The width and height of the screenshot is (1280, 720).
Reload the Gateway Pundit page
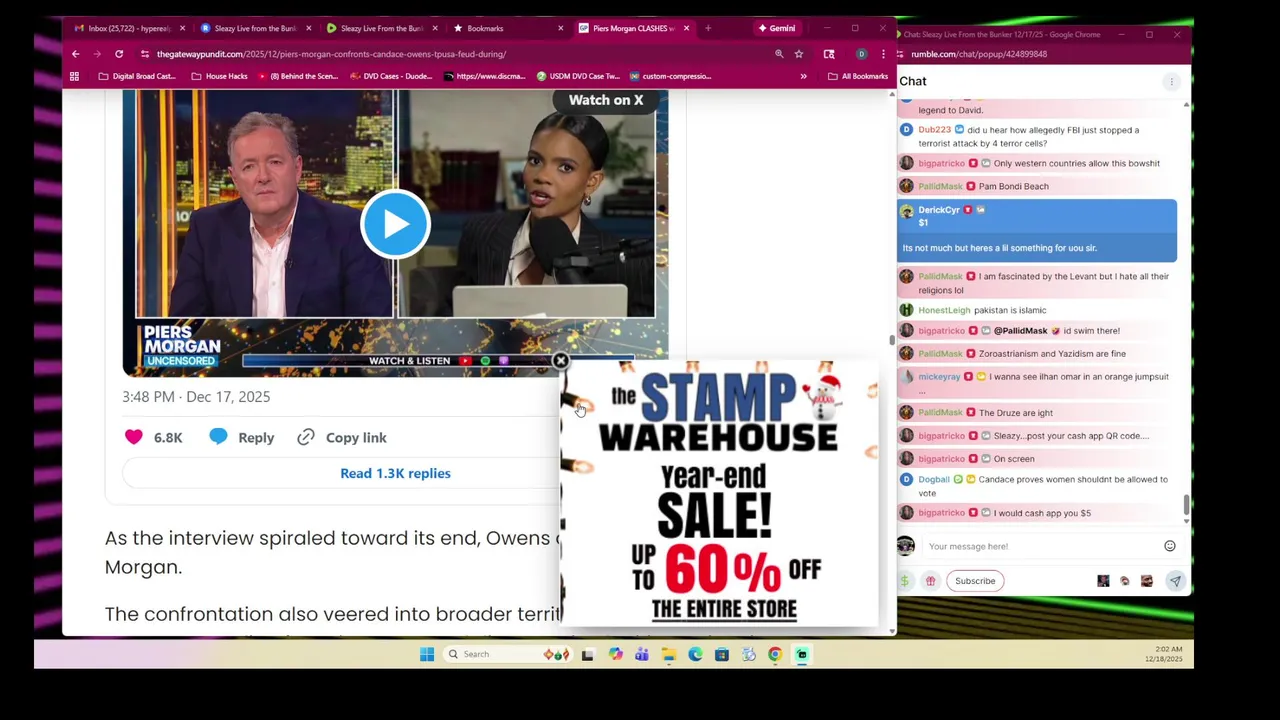coord(119,54)
